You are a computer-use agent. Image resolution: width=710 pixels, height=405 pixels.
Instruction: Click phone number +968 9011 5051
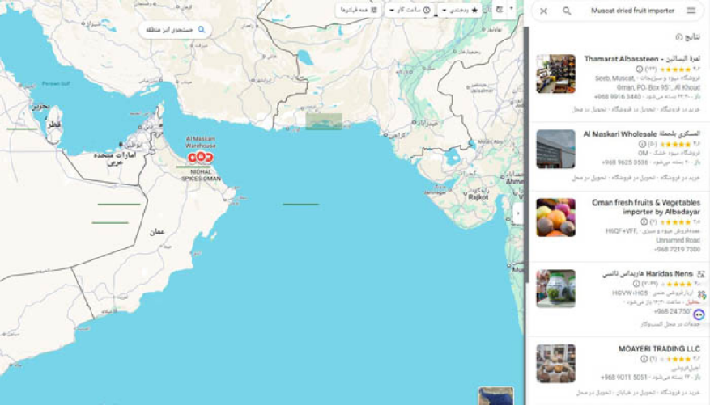pos(624,377)
